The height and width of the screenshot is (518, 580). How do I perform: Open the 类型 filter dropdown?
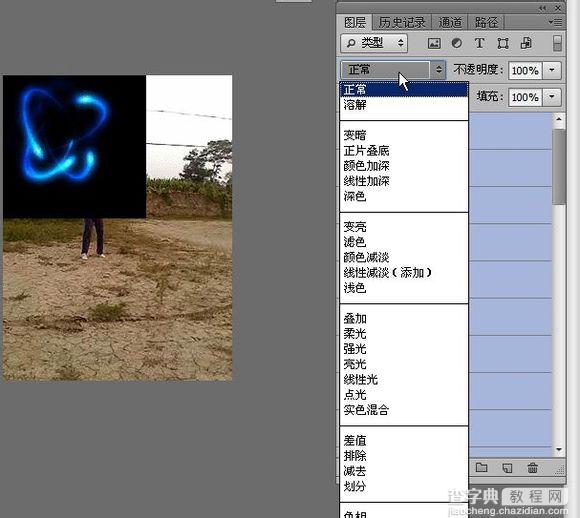374,43
